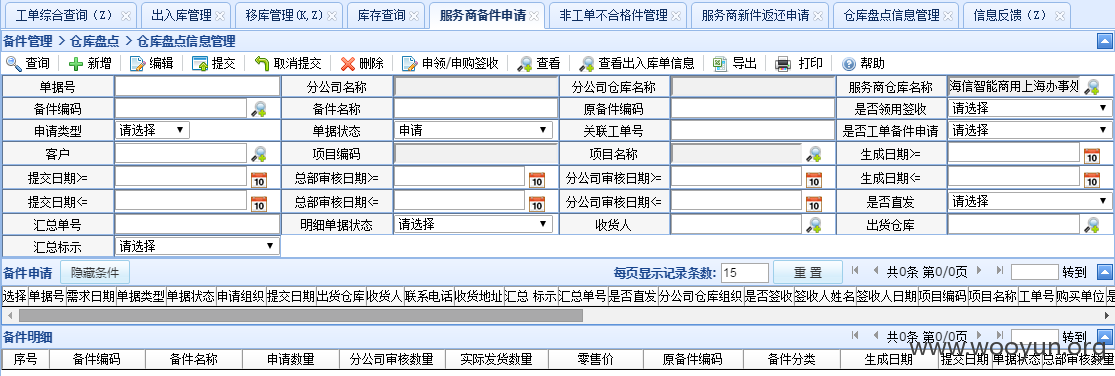
Task: Click the 删除 delete toolbar button
Action: coord(362,64)
